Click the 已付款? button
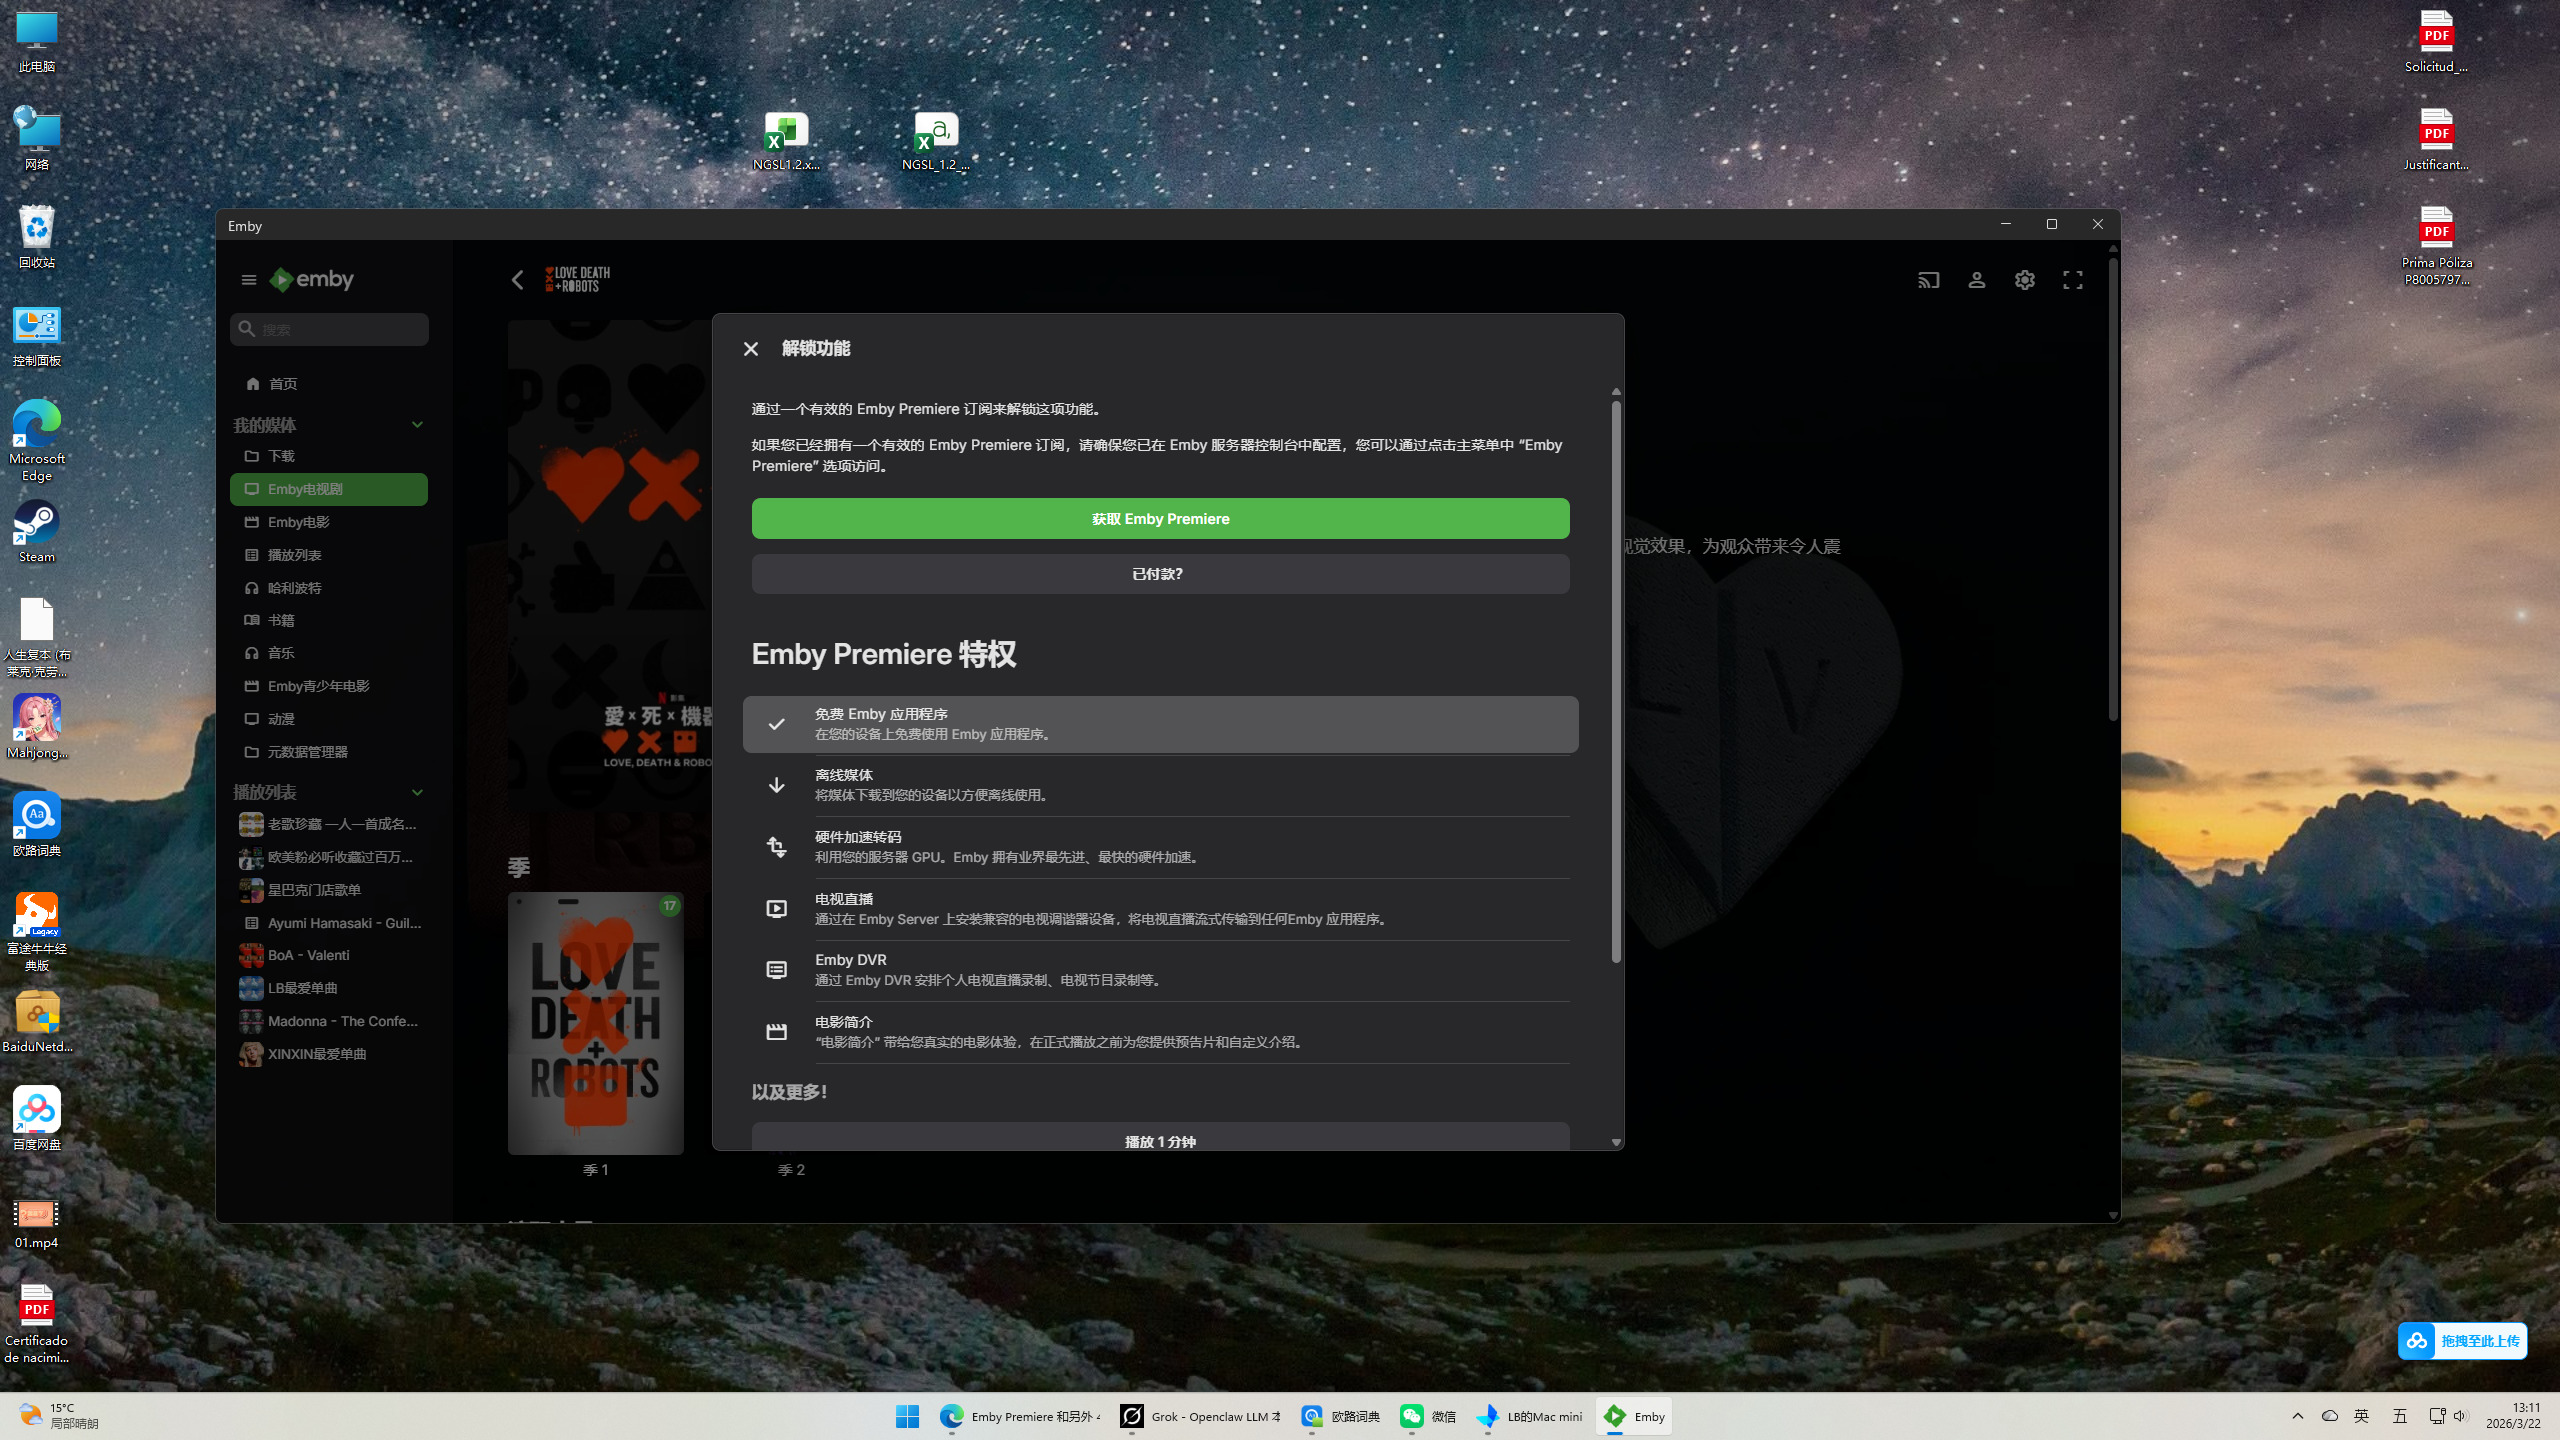The height and width of the screenshot is (1440, 2560). pos(1160,574)
